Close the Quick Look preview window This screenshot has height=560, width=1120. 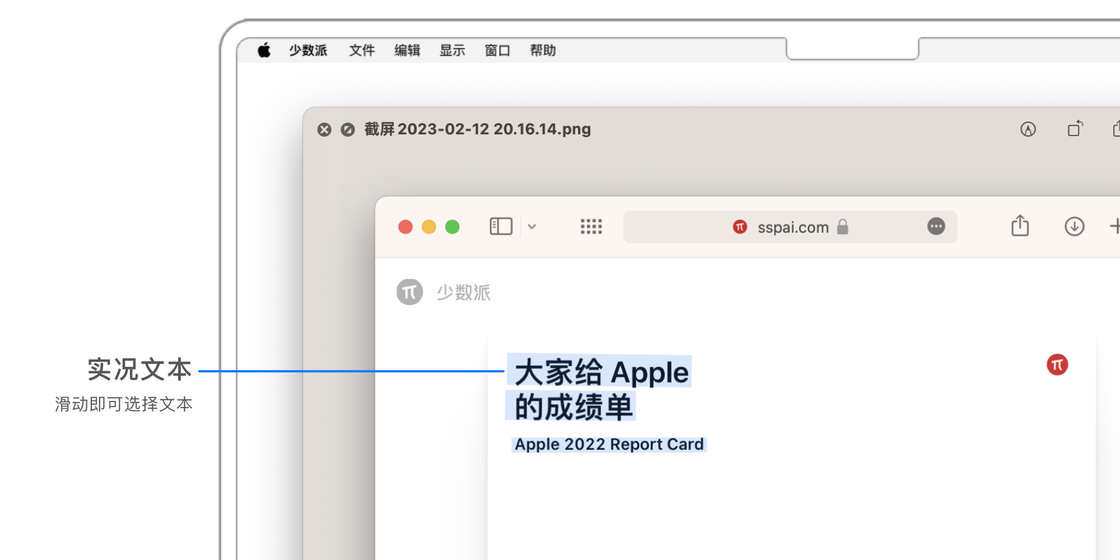pos(324,130)
